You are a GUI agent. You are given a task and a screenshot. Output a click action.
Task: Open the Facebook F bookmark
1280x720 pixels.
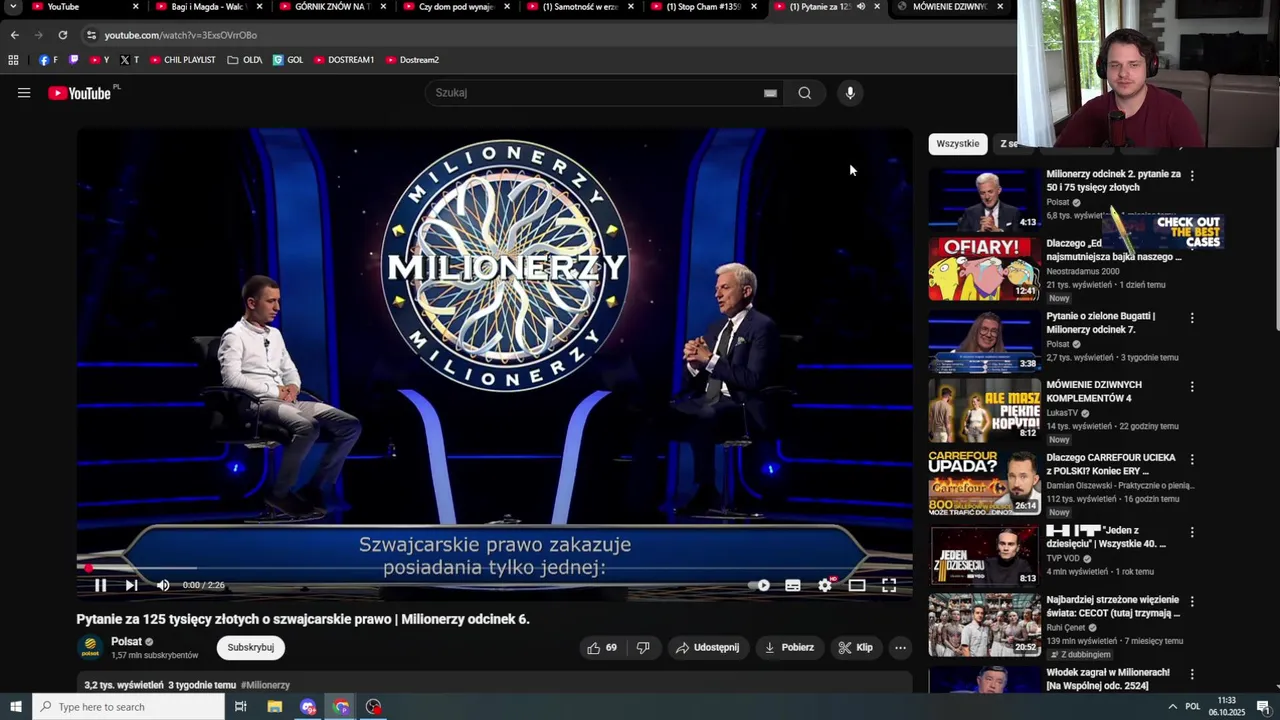pos(48,60)
